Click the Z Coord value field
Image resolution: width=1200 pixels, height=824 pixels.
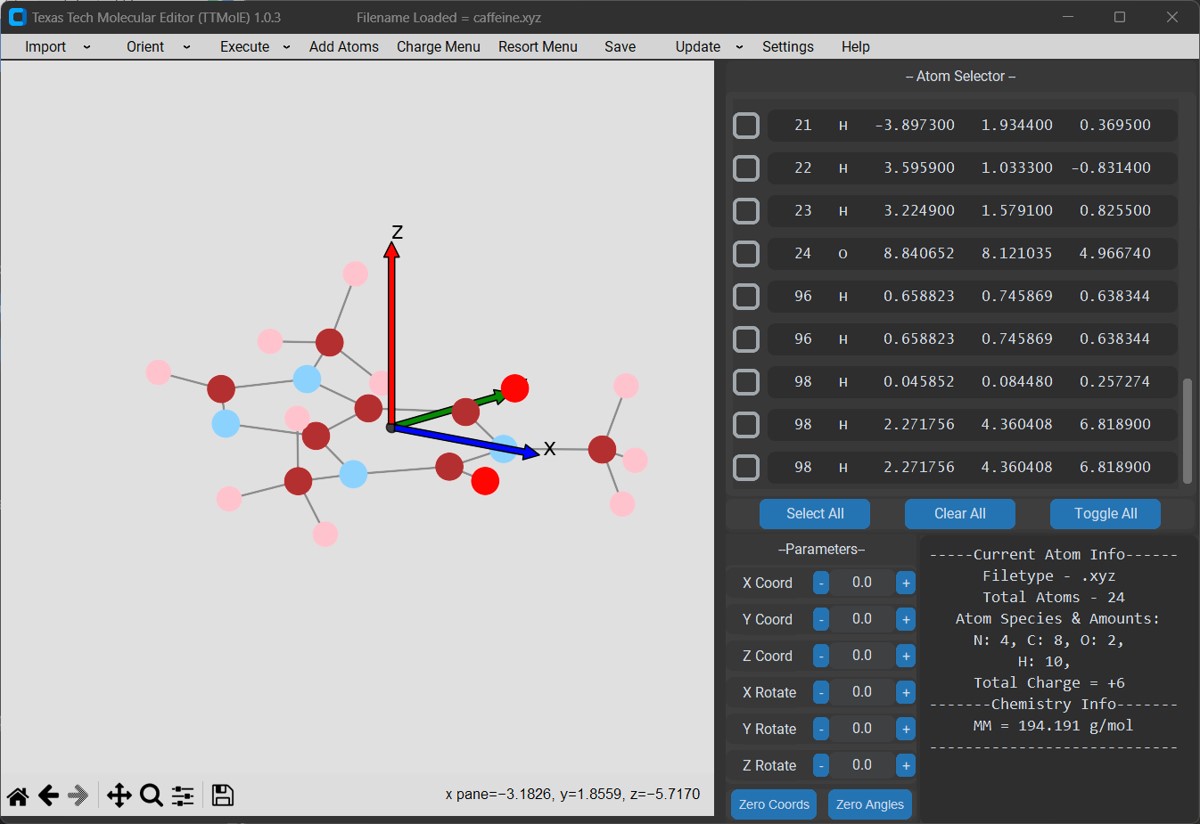(862, 656)
